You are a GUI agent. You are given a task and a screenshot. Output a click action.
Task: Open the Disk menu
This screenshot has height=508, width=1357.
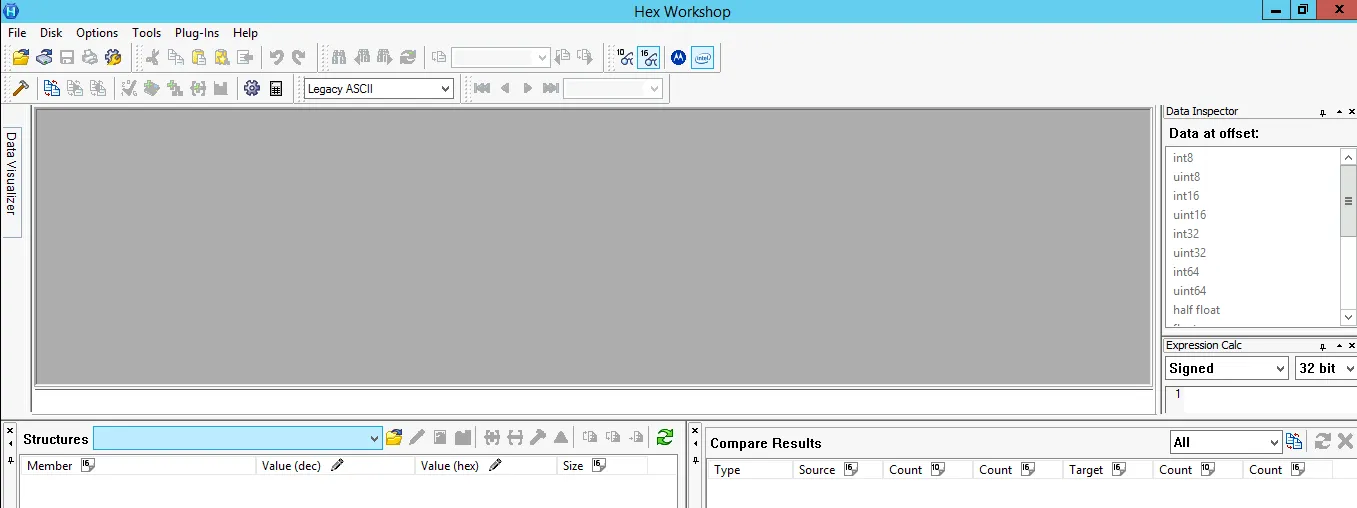(51, 33)
